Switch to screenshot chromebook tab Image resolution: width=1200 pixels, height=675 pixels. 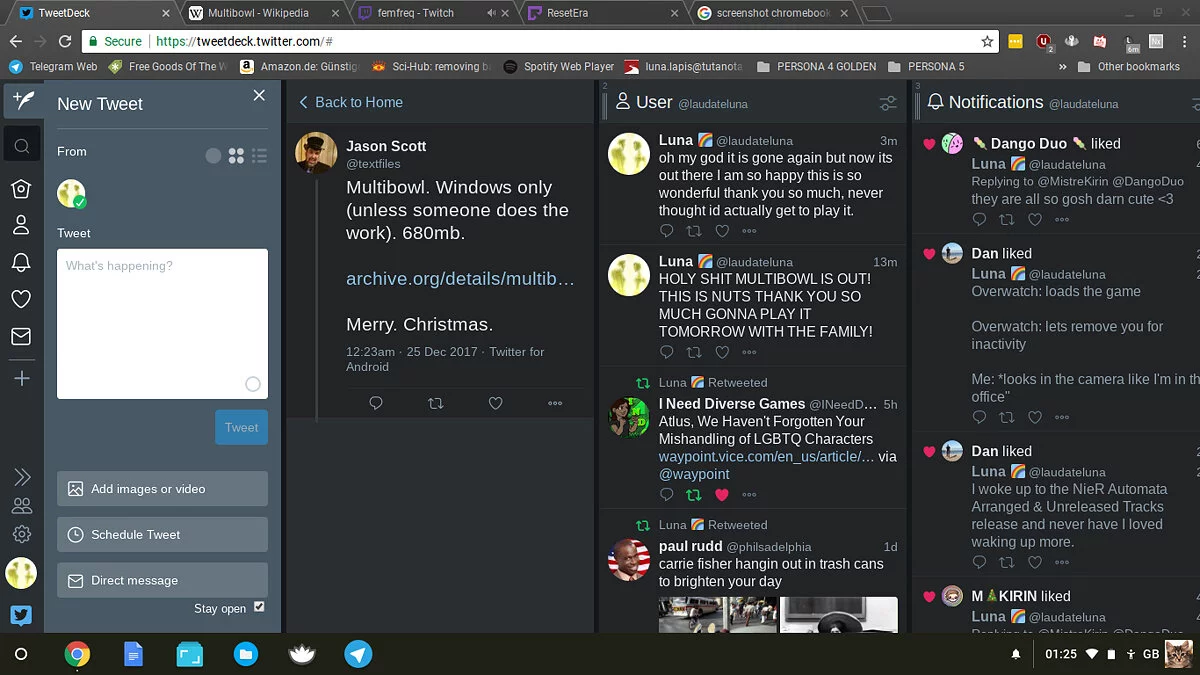point(770,13)
